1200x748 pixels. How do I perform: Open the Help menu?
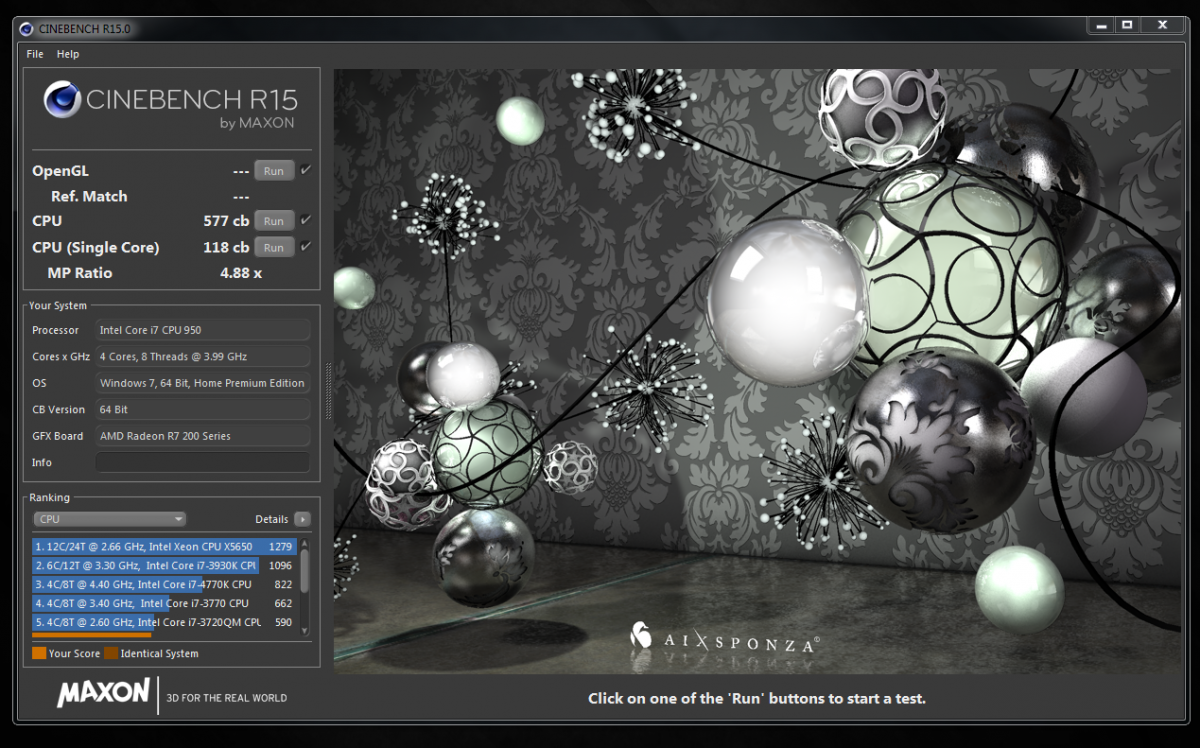tap(68, 54)
